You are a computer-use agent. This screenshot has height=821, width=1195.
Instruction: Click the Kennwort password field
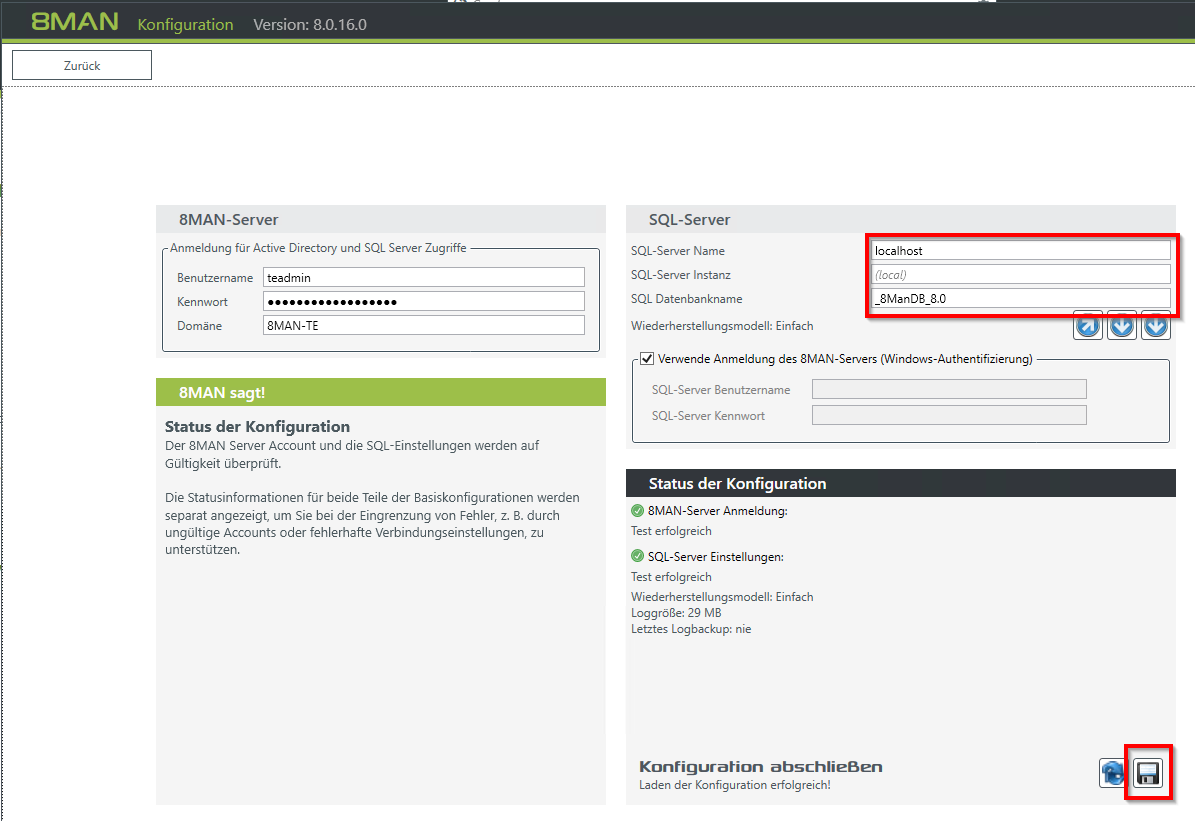pyautogui.click(x=422, y=300)
